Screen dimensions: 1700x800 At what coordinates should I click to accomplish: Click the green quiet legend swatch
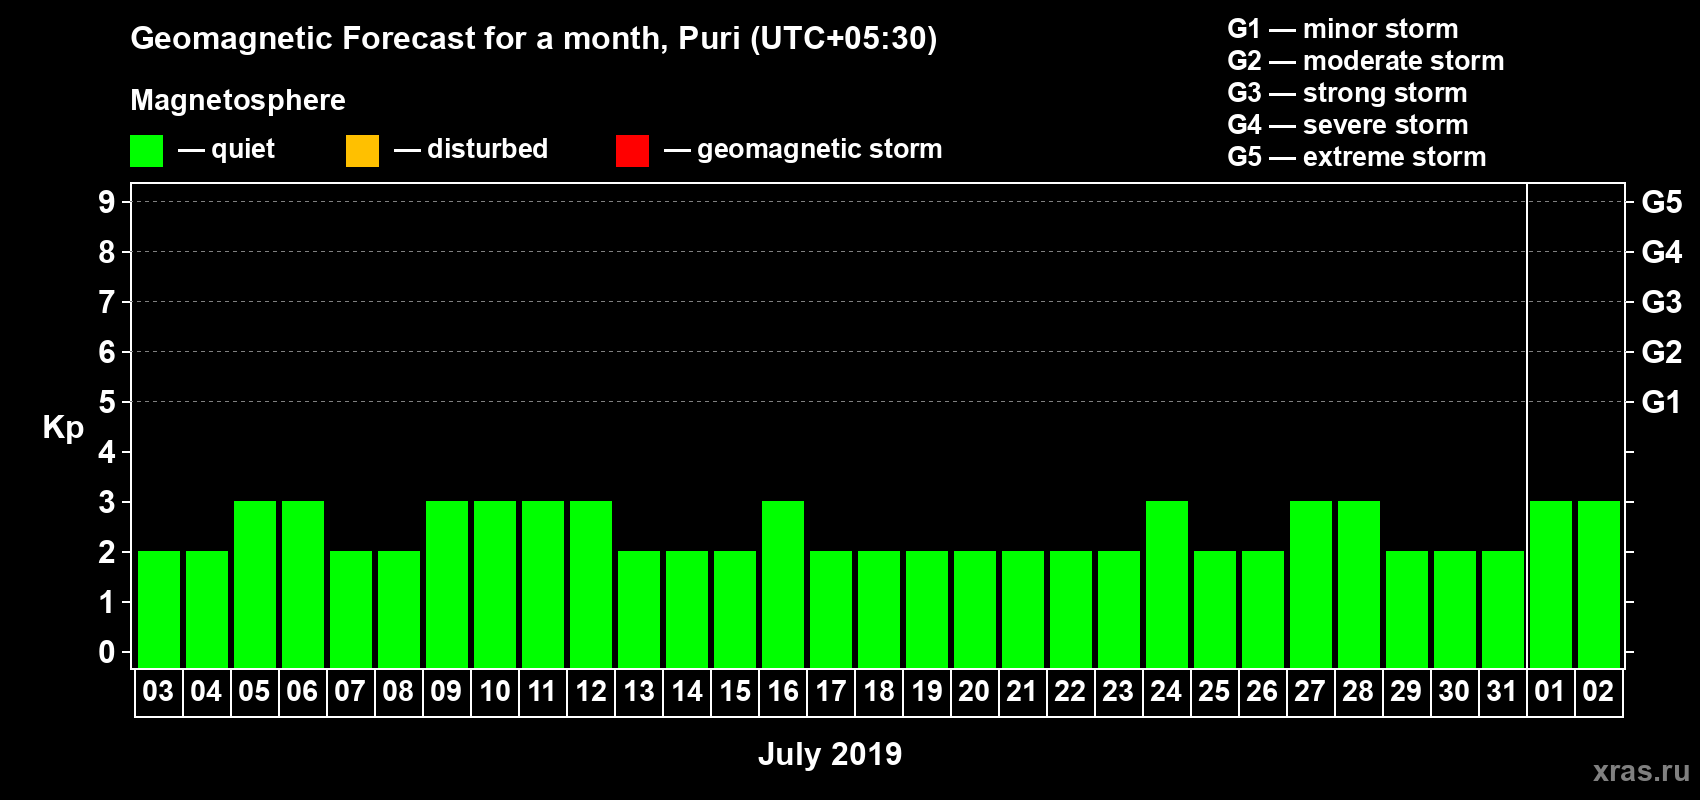[146, 151]
